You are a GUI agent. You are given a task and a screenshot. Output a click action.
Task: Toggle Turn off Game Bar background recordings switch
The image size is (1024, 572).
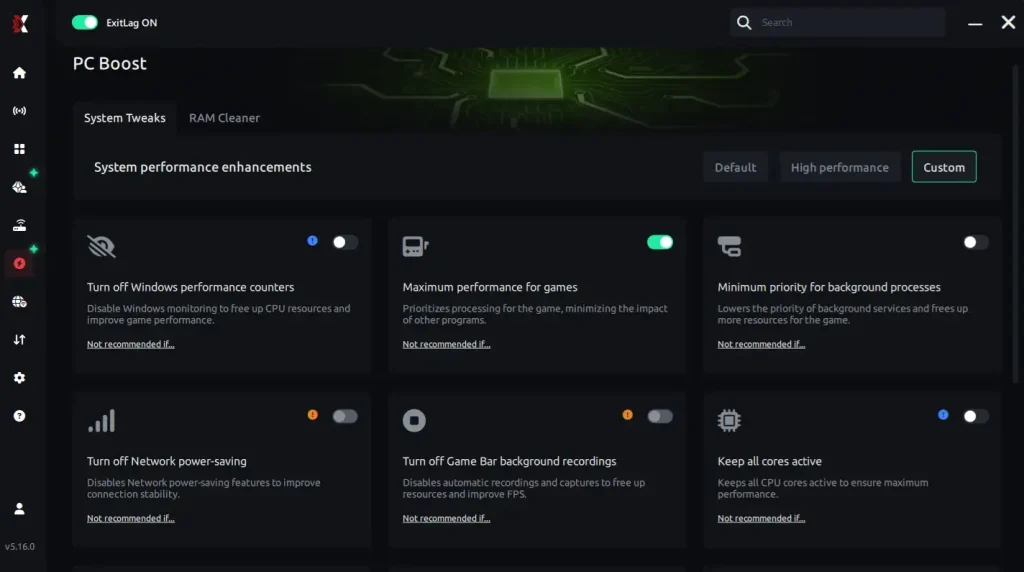pyautogui.click(x=660, y=416)
